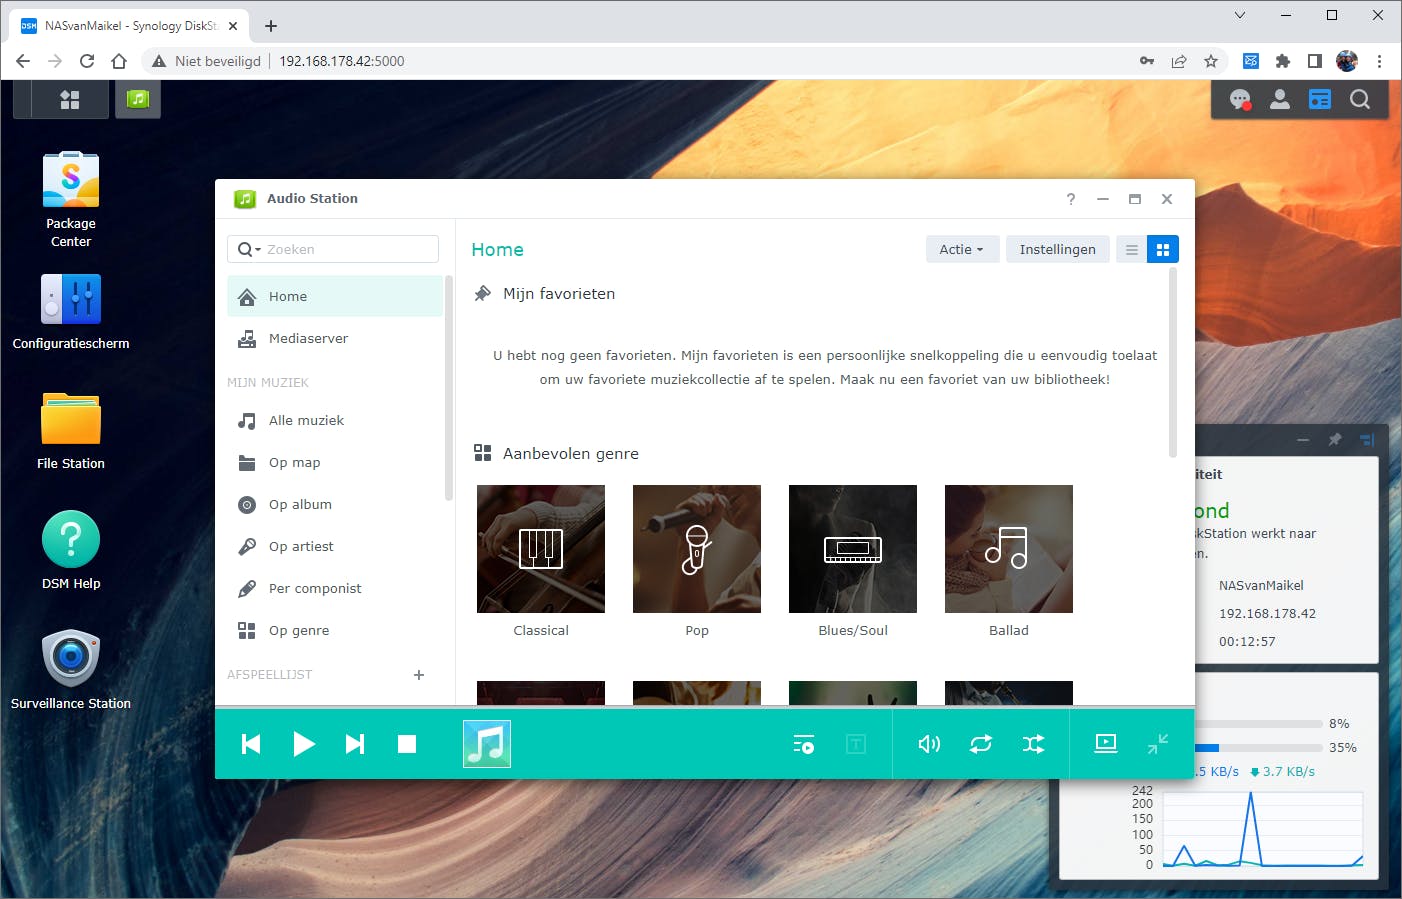1402x899 pixels.
Task: Open Chrome profile avatar
Action: point(1347,61)
